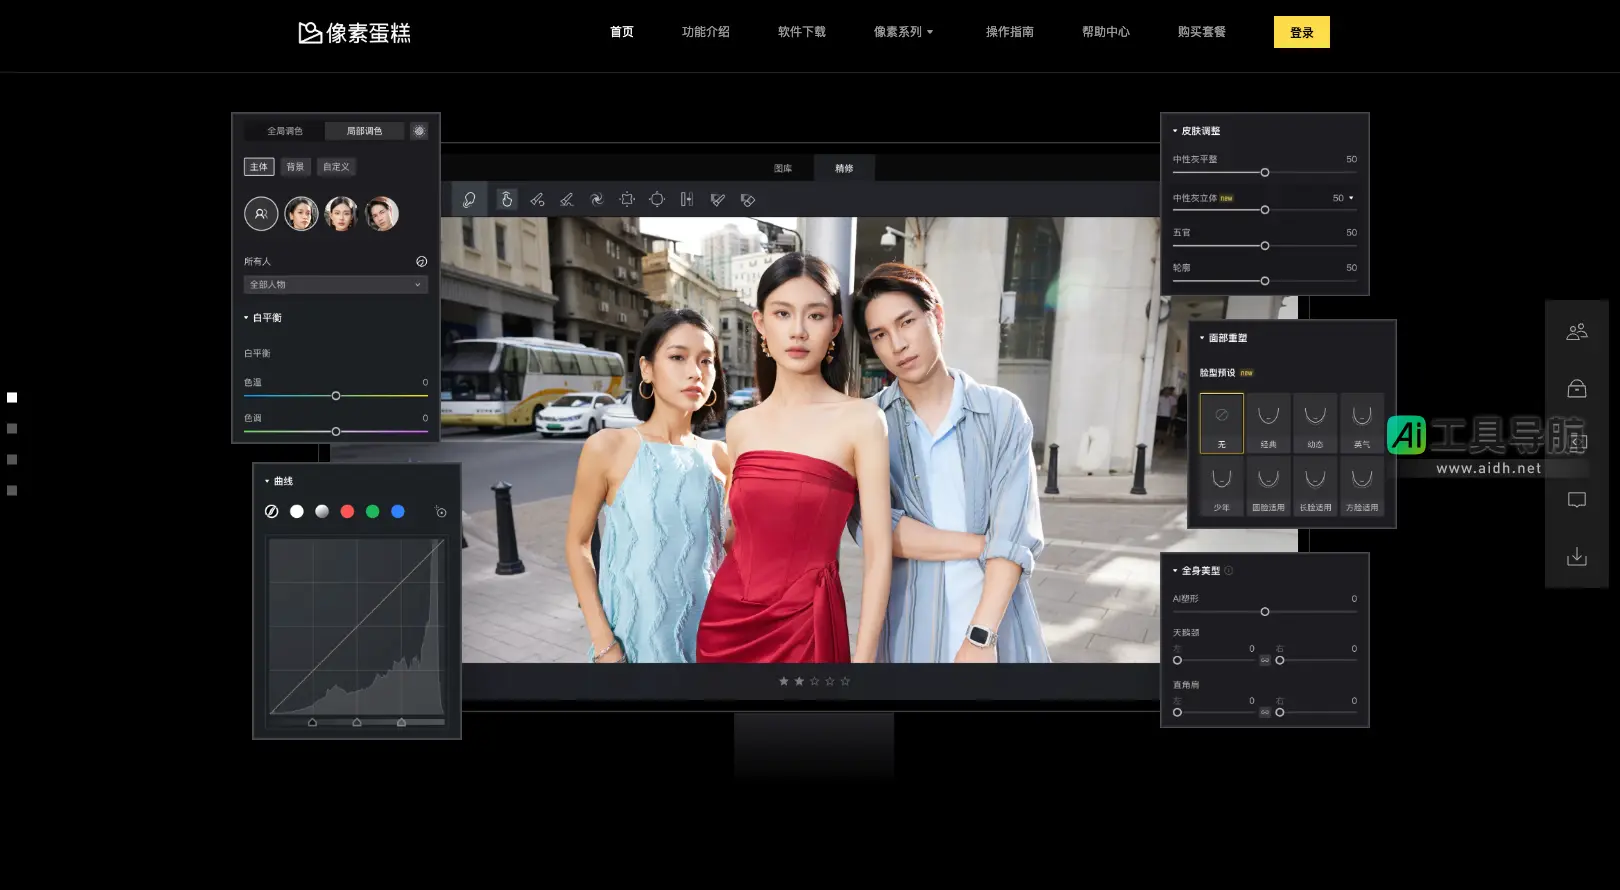Open the 全部人物 dropdown

[x=336, y=285]
